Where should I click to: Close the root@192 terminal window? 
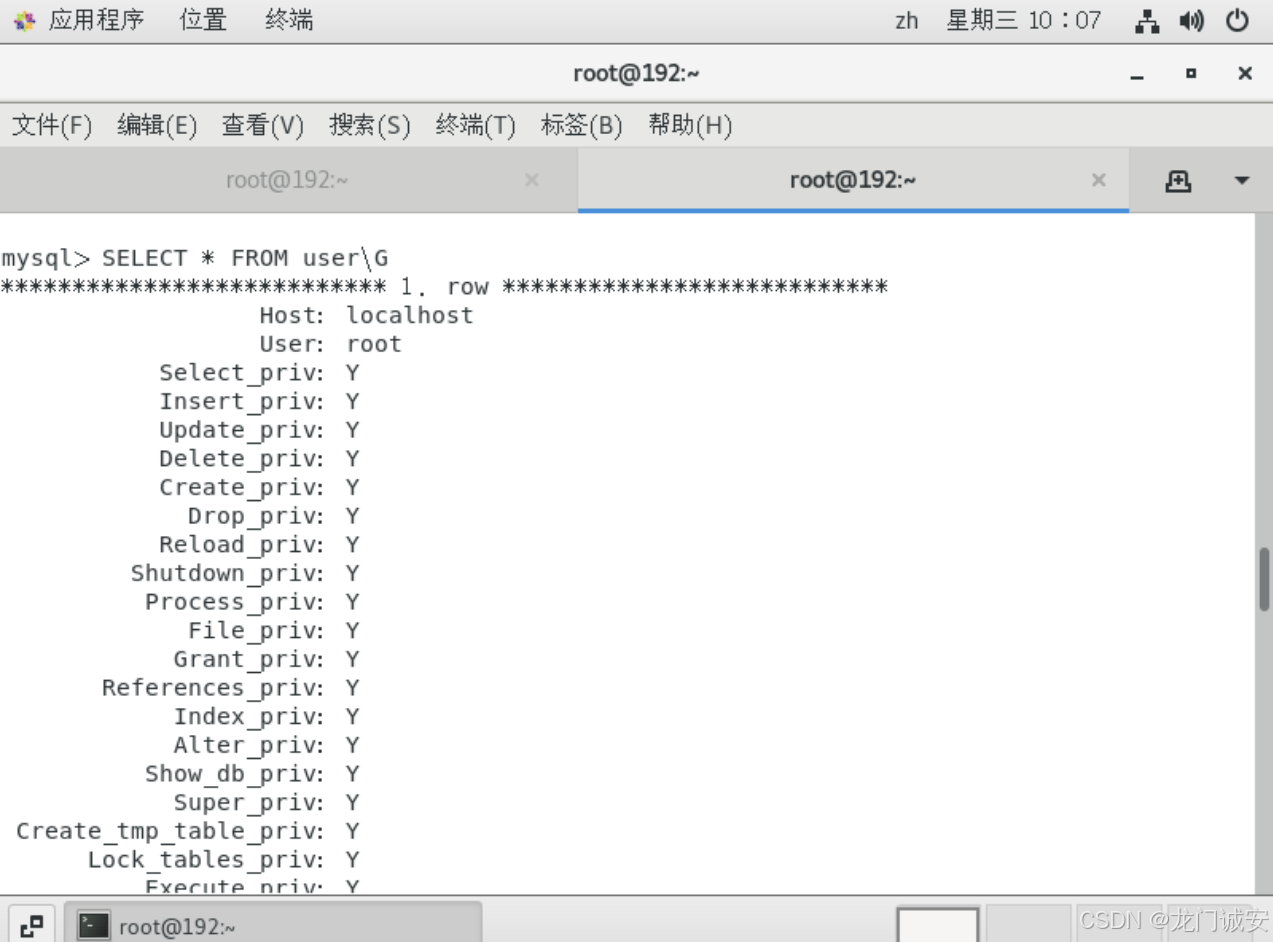coord(1245,73)
